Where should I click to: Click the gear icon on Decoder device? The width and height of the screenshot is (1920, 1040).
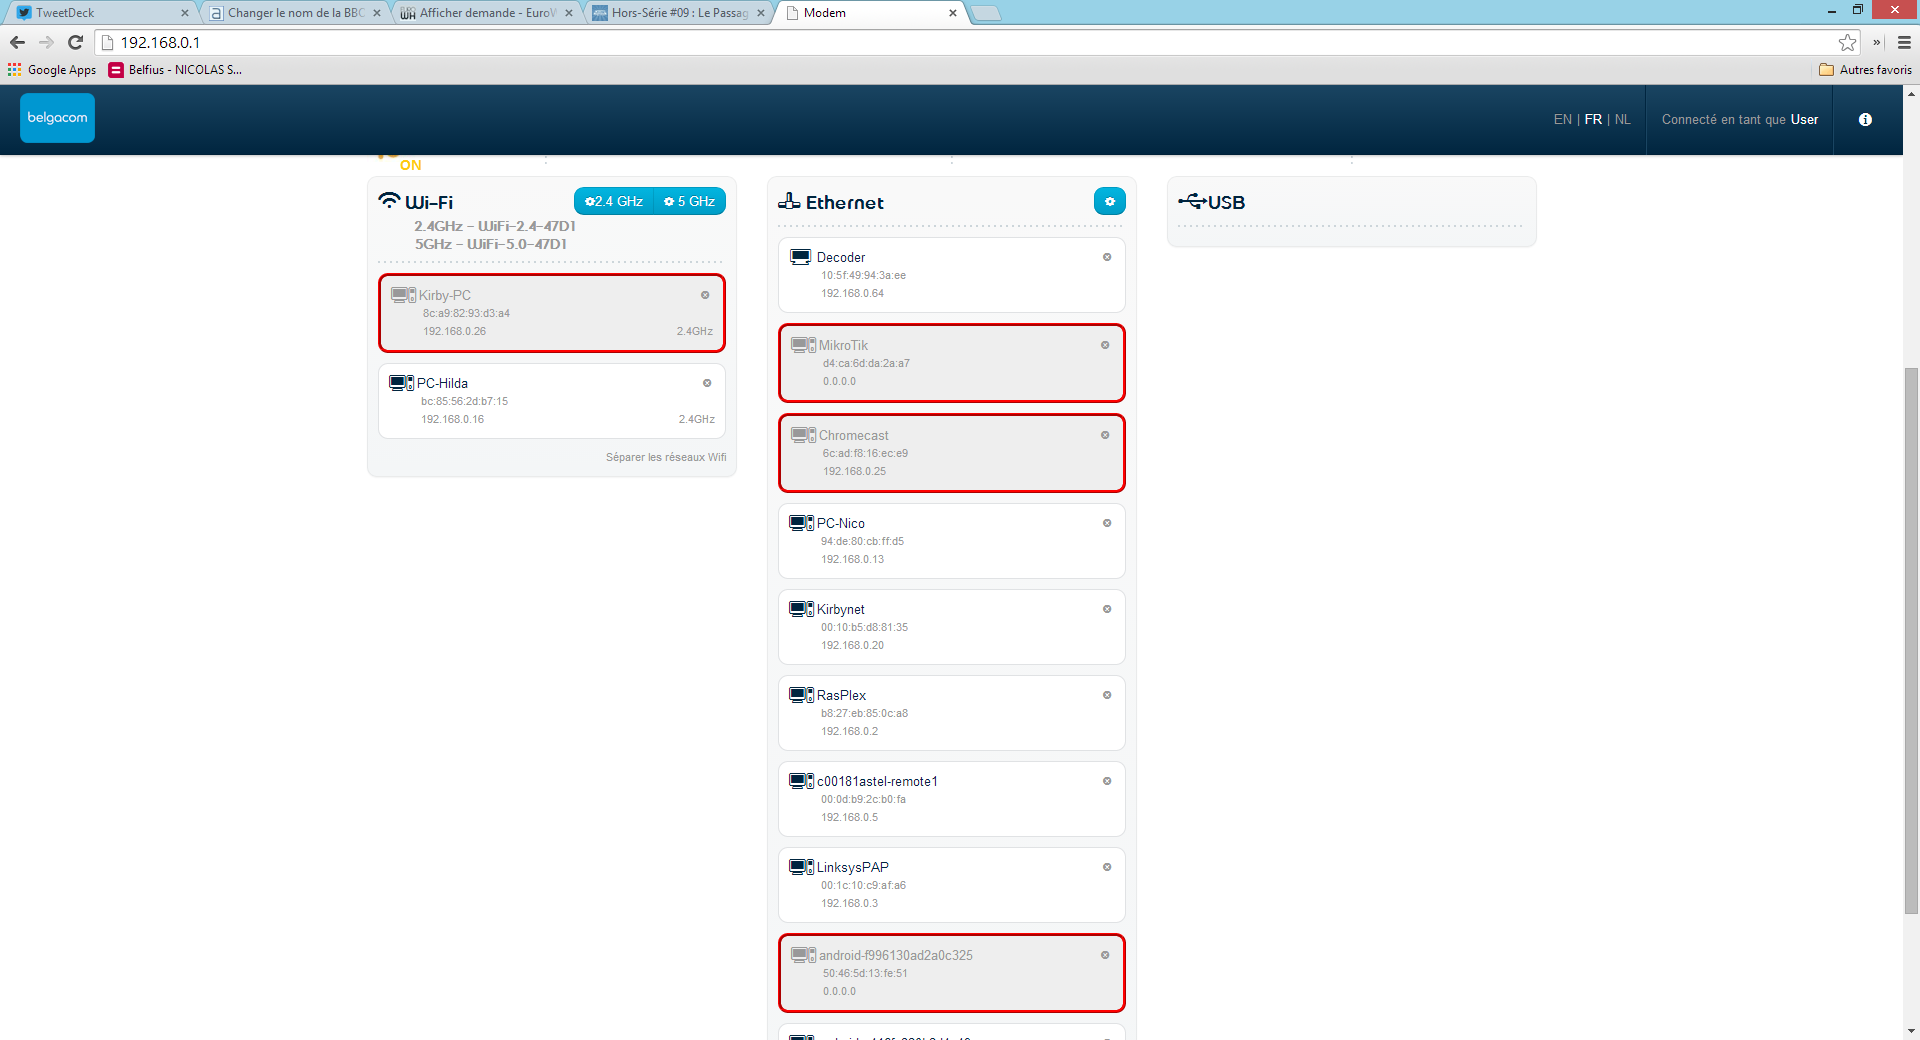pyautogui.click(x=1107, y=258)
